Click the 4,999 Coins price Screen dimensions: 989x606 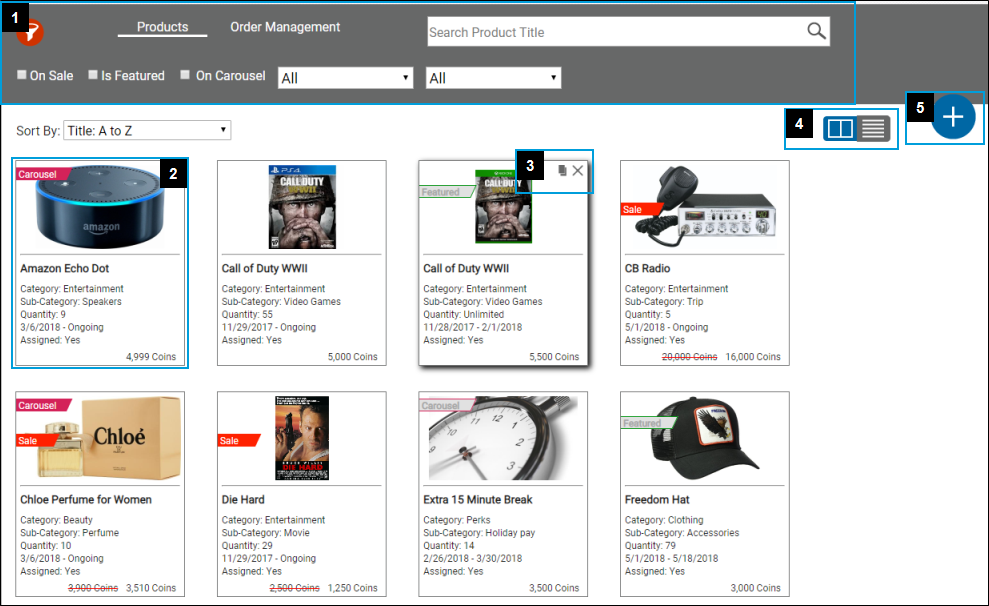[x=151, y=356]
